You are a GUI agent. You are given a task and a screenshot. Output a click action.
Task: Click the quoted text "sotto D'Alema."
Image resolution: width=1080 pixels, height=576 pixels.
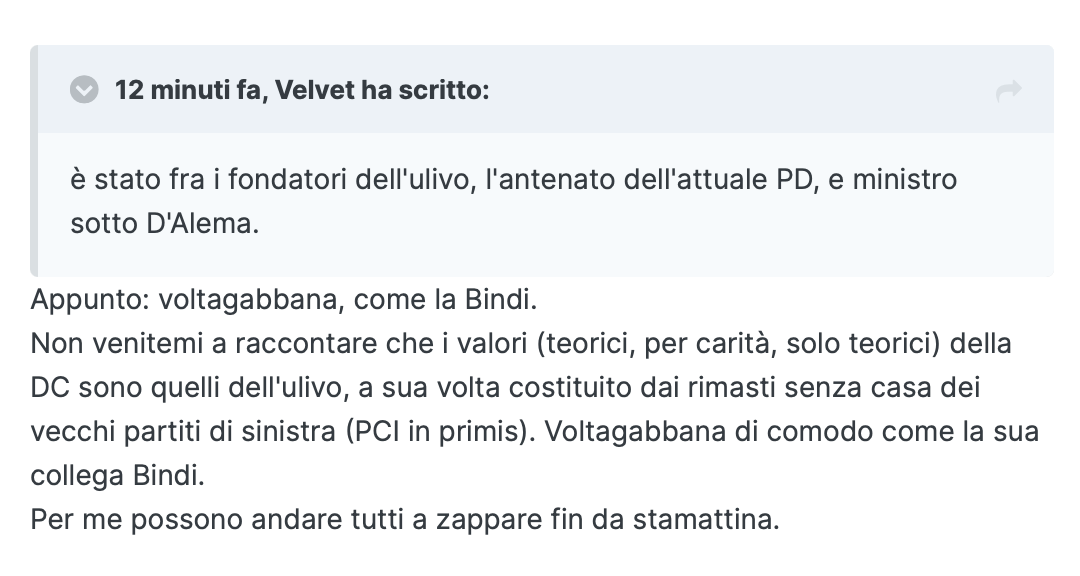pos(165,223)
